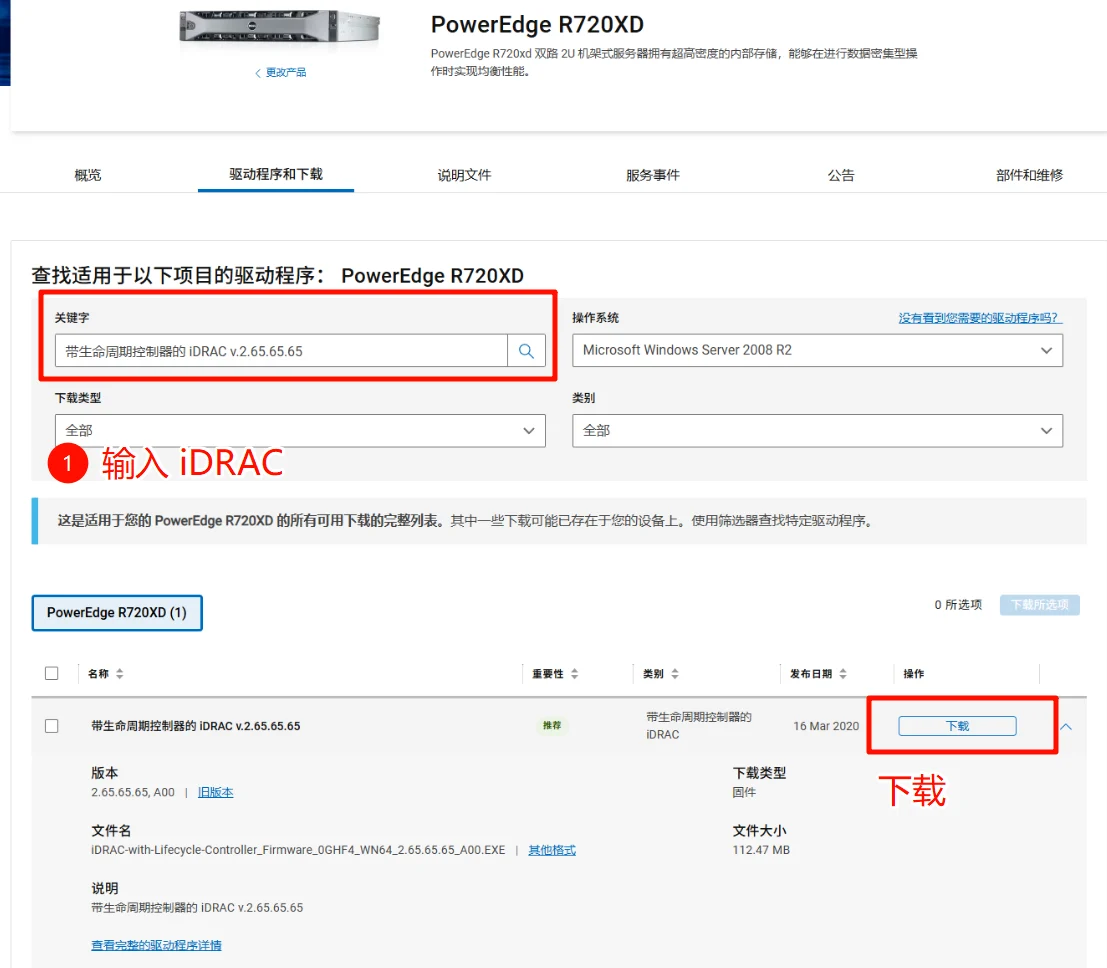Collapse the iDRAC driver row with chevron
This screenshot has height=968, width=1107.
1066,727
